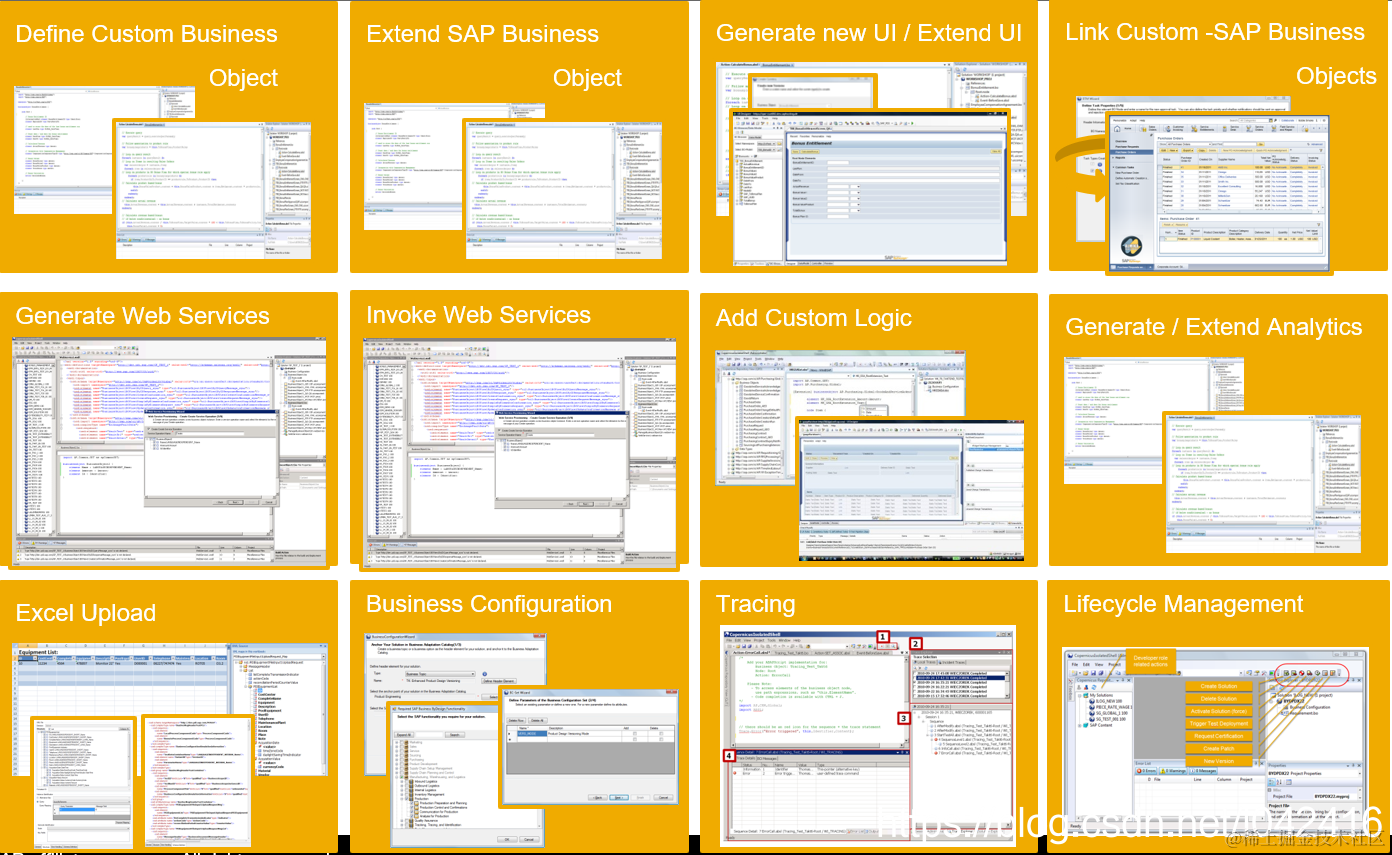Click Categorized icon in Properties panel
Image resolution: width=1392 pixels, height=855 pixels.
point(1271,782)
